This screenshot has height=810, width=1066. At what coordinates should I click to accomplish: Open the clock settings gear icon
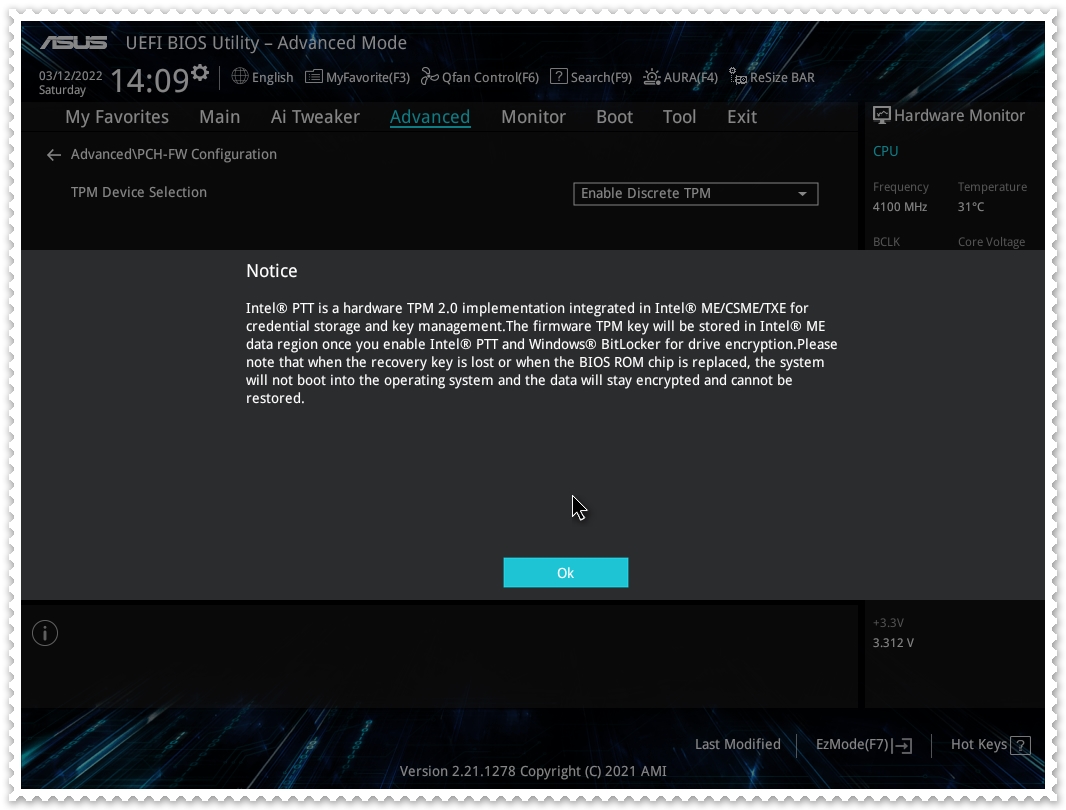click(x=200, y=72)
